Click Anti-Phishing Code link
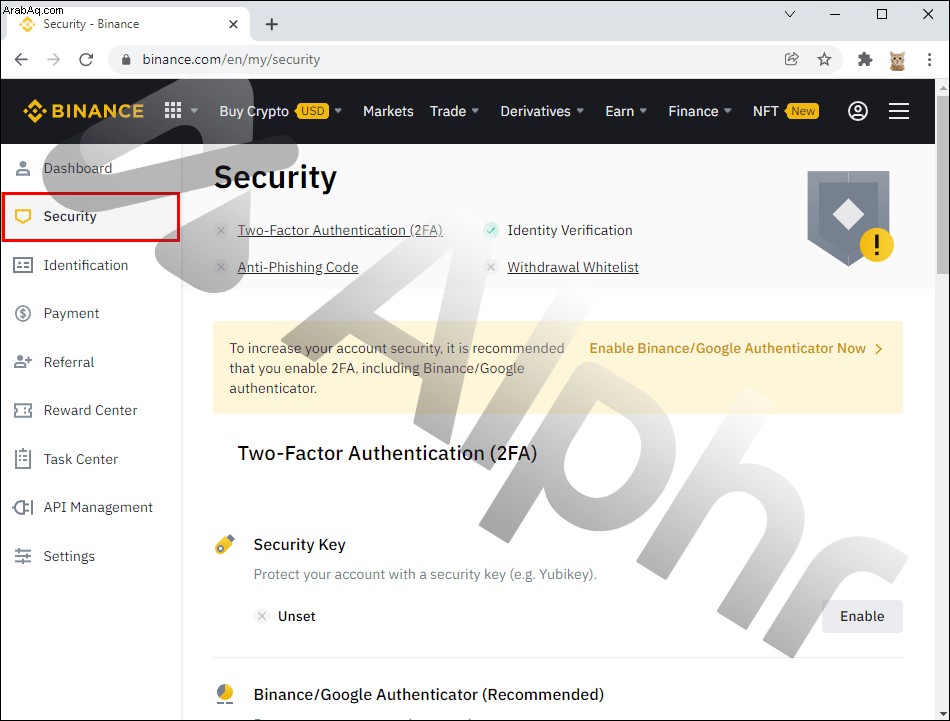 click(x=297, y=267)
